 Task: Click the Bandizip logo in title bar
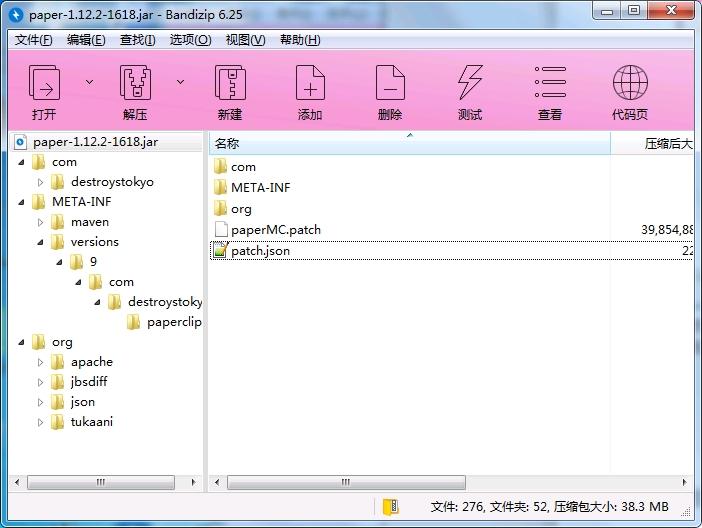tap(16, 15)
